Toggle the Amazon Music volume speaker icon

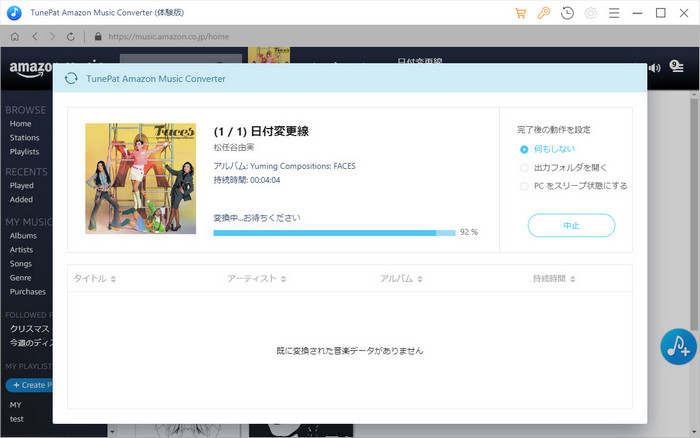point(654,68)
